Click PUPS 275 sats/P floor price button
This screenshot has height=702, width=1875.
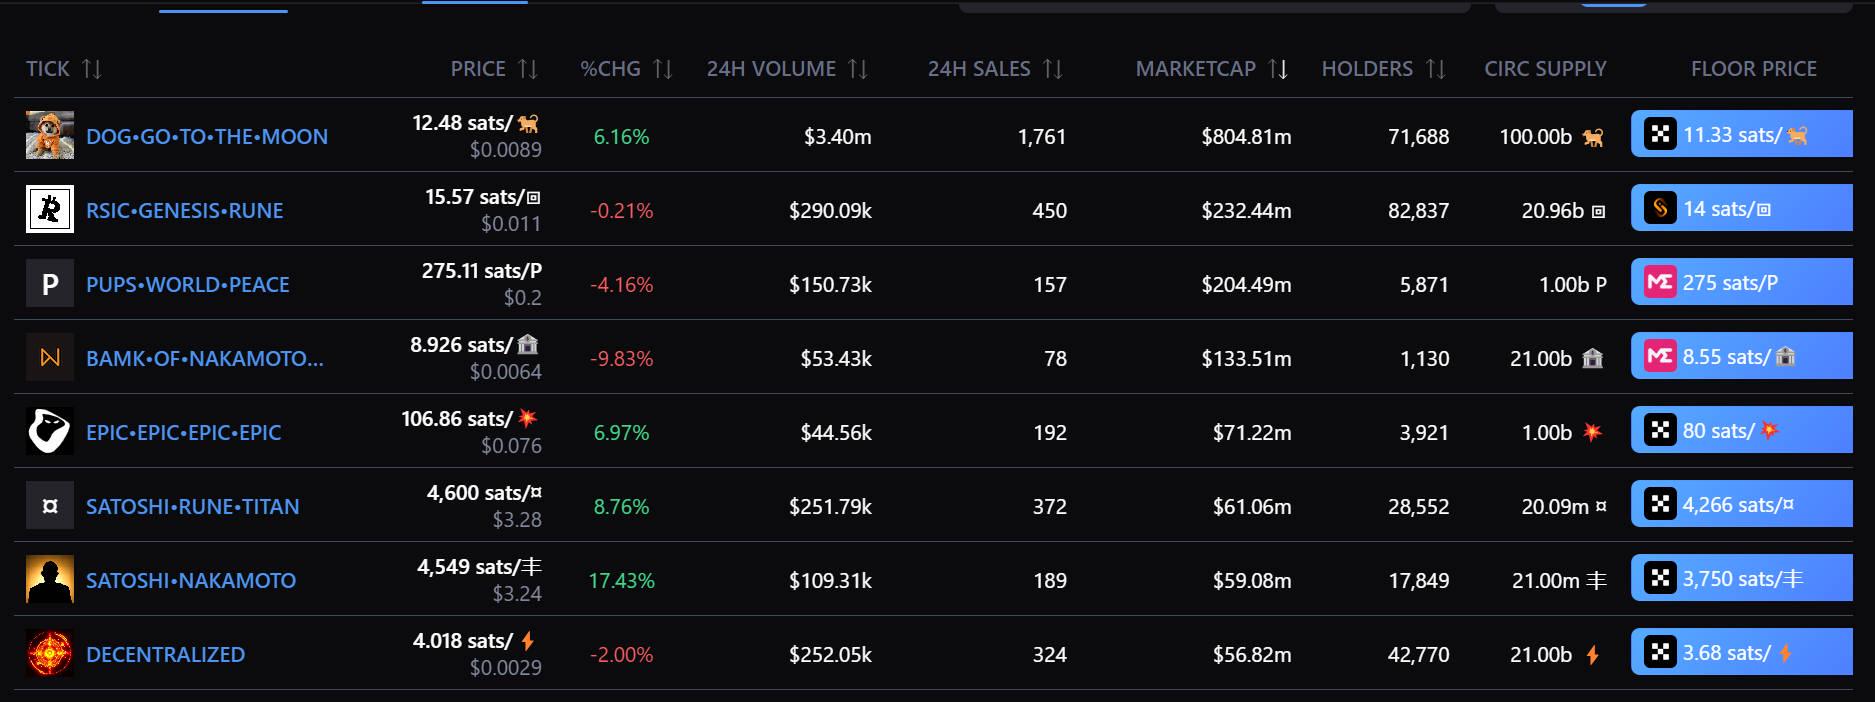point(1741,283)
